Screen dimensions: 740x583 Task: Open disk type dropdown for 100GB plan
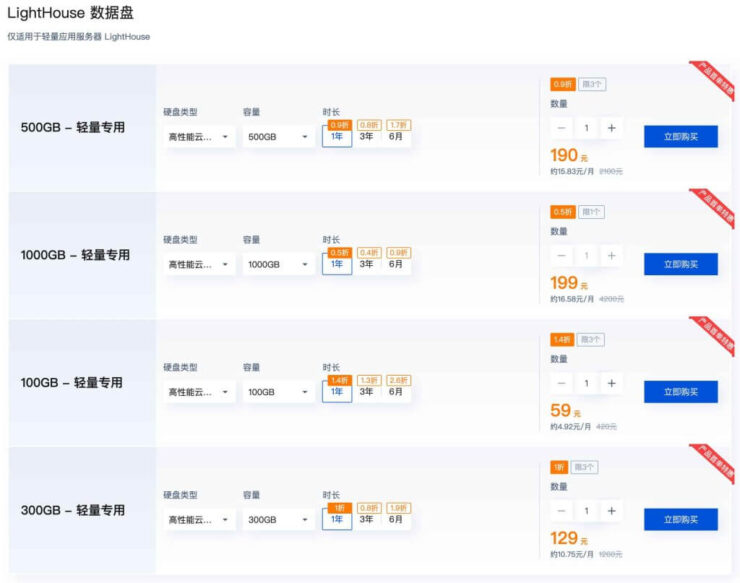coord(199,392)
